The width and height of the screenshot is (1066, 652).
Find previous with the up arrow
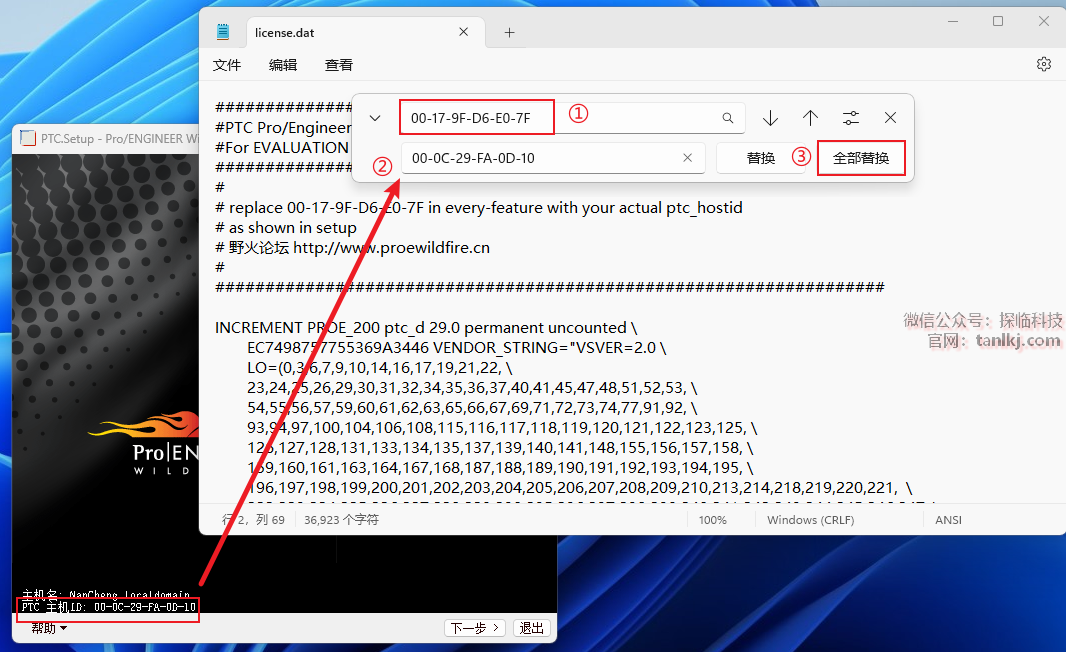click(810, 118)
